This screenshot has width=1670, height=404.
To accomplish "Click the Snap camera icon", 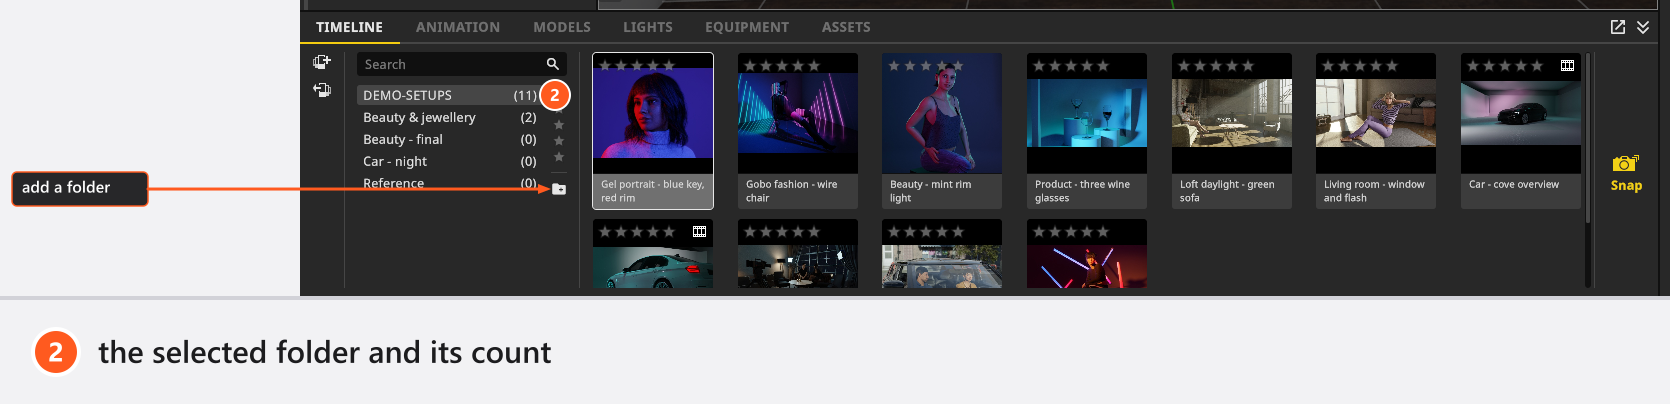I will (1625, 163).
